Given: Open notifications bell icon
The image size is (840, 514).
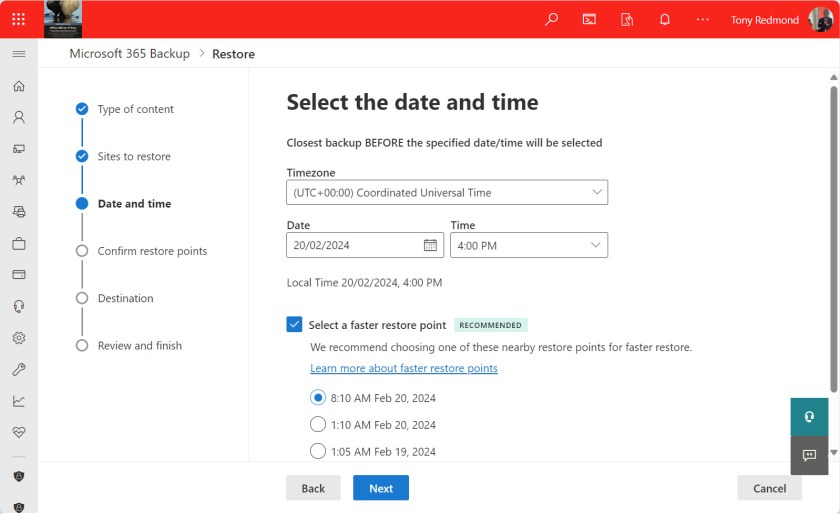Looking at the screenshot, I should (665, 19).
